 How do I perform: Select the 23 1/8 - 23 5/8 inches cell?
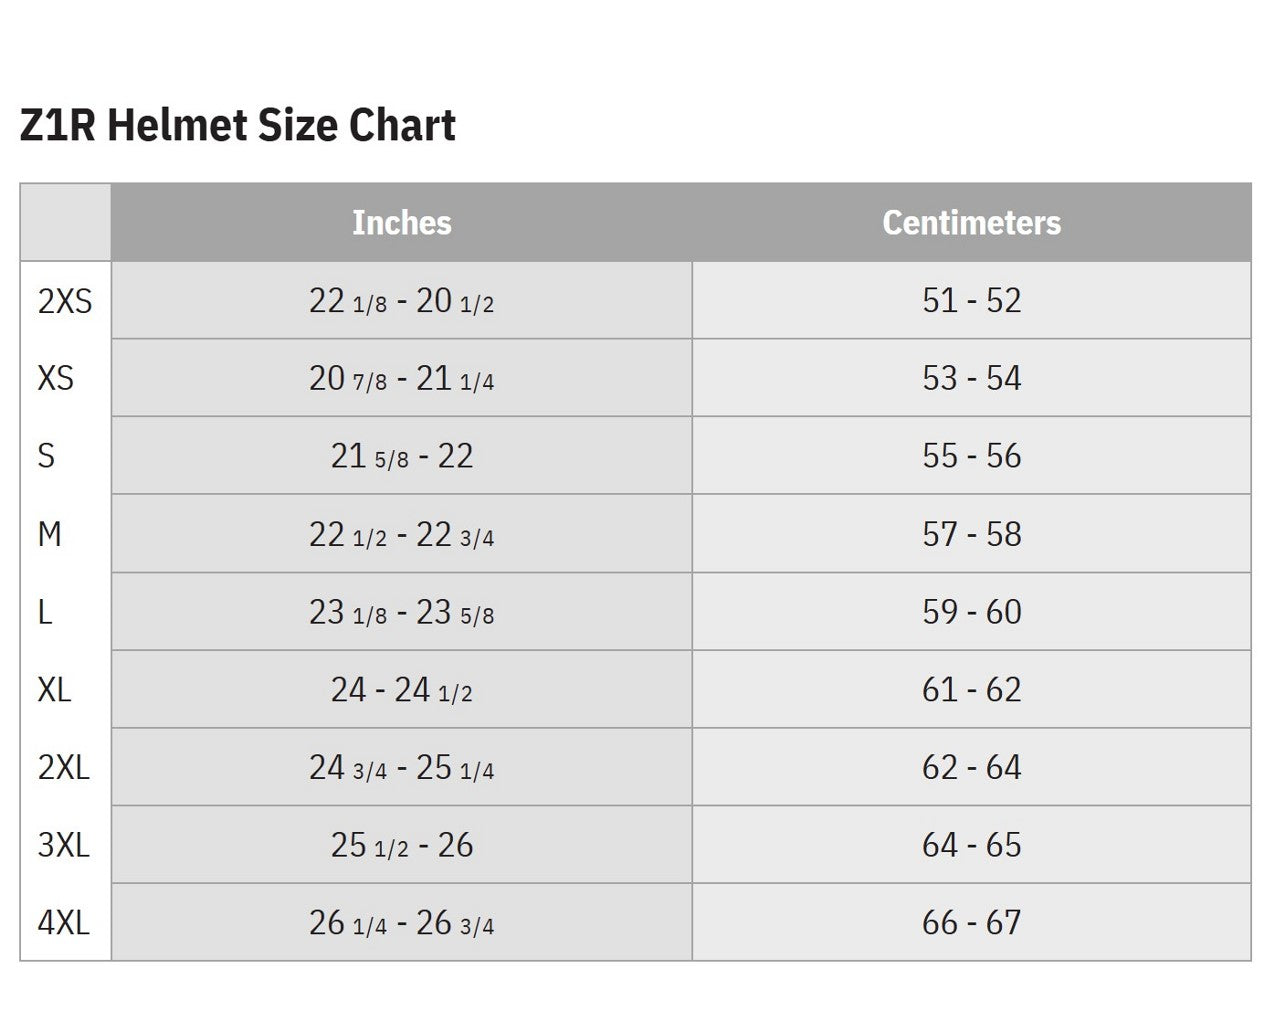click(401, 612)
